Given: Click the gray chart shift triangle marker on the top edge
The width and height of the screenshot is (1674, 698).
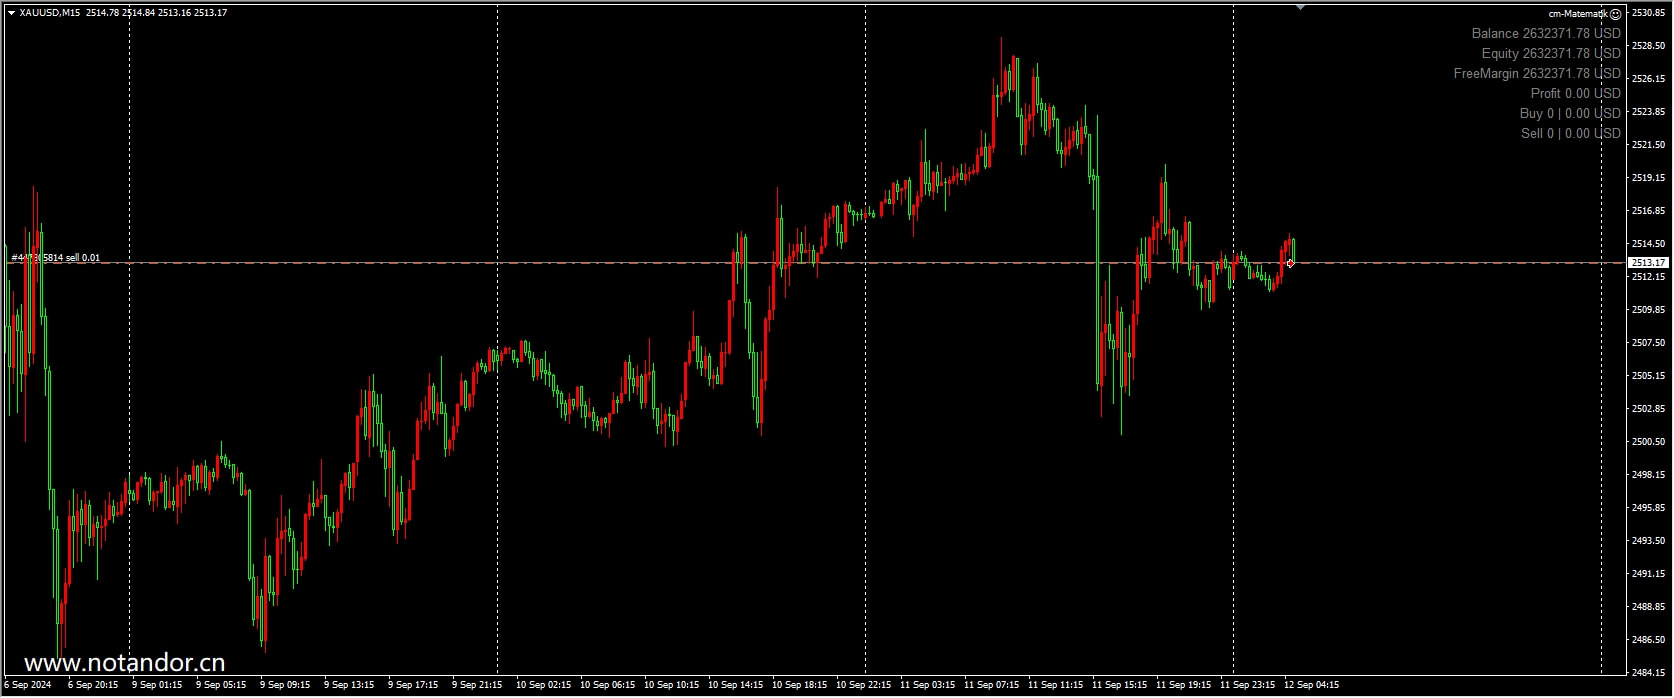Looking at the screenshot, I should click(1300, 7).
